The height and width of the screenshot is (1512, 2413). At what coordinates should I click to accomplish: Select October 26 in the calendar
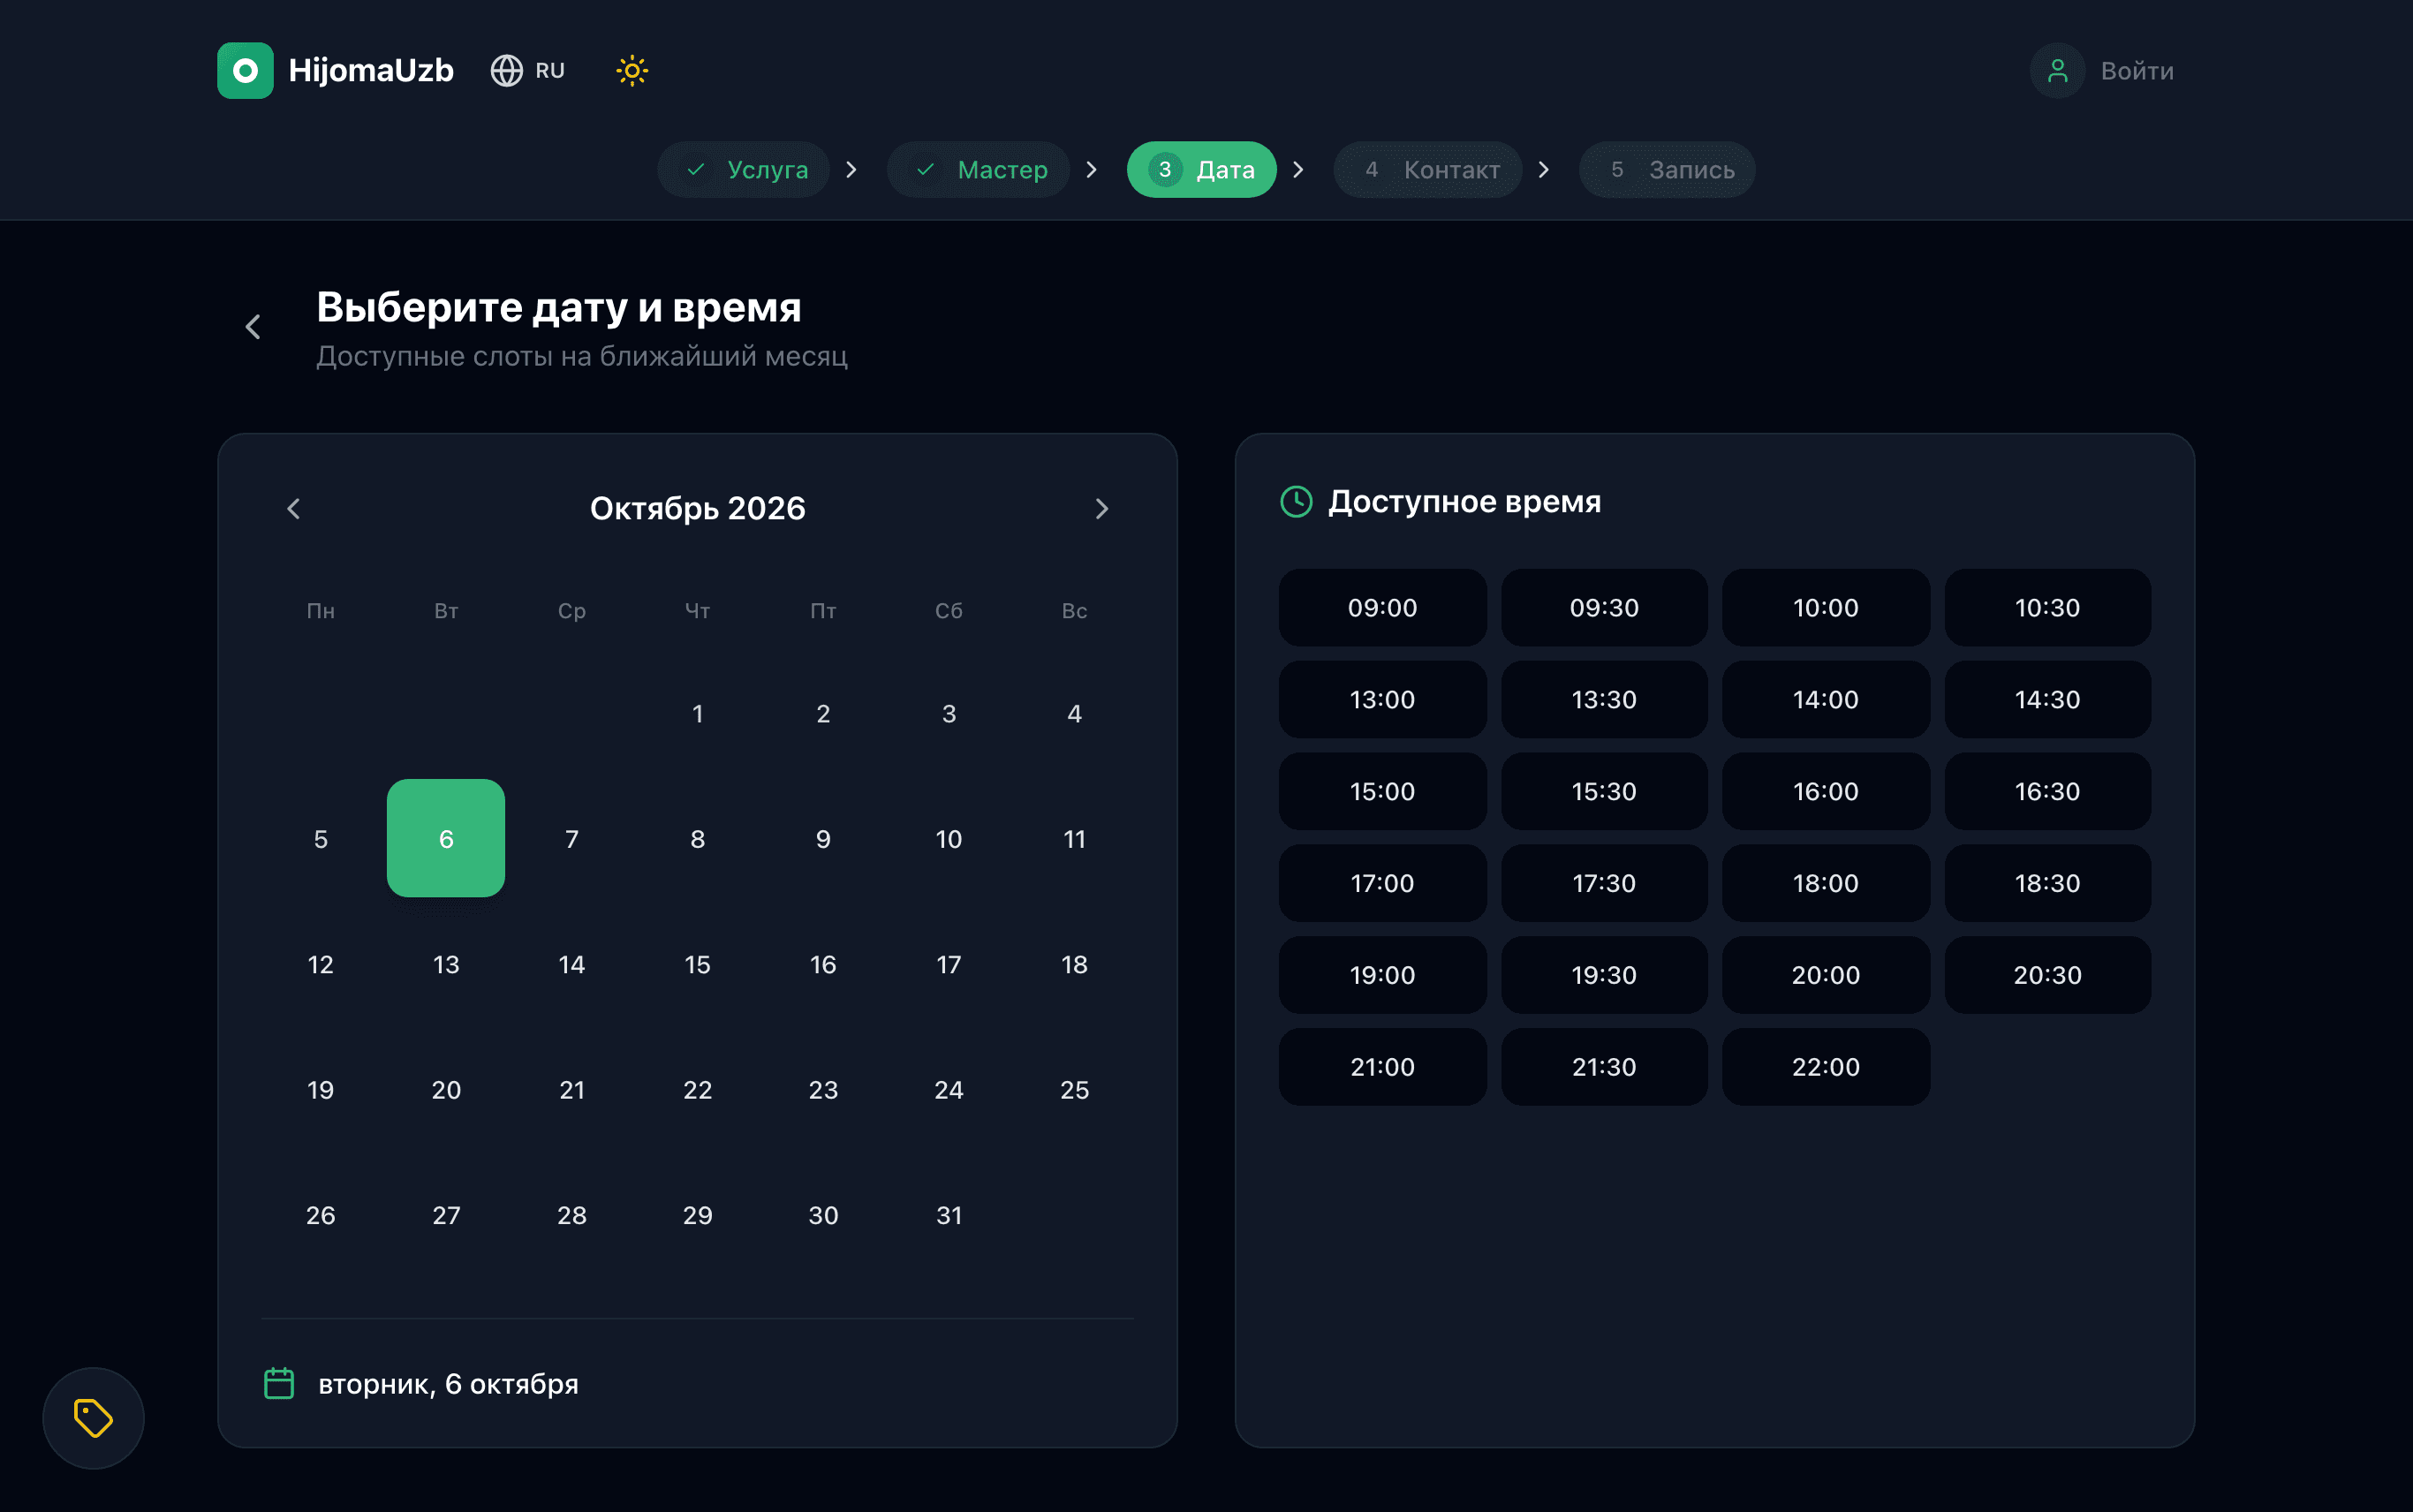[x=320, y=1215]
